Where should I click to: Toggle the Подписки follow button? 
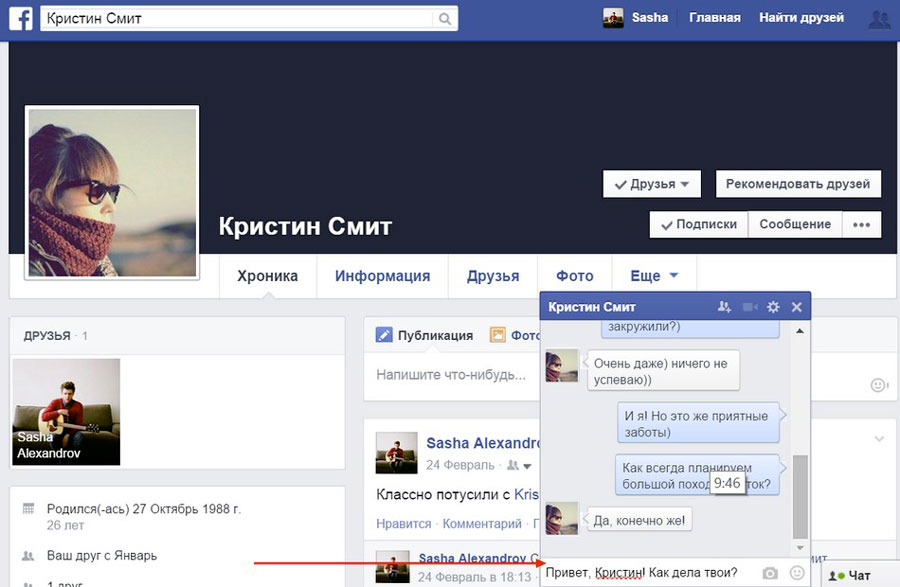pyautogui.click(x=699, y=224)
